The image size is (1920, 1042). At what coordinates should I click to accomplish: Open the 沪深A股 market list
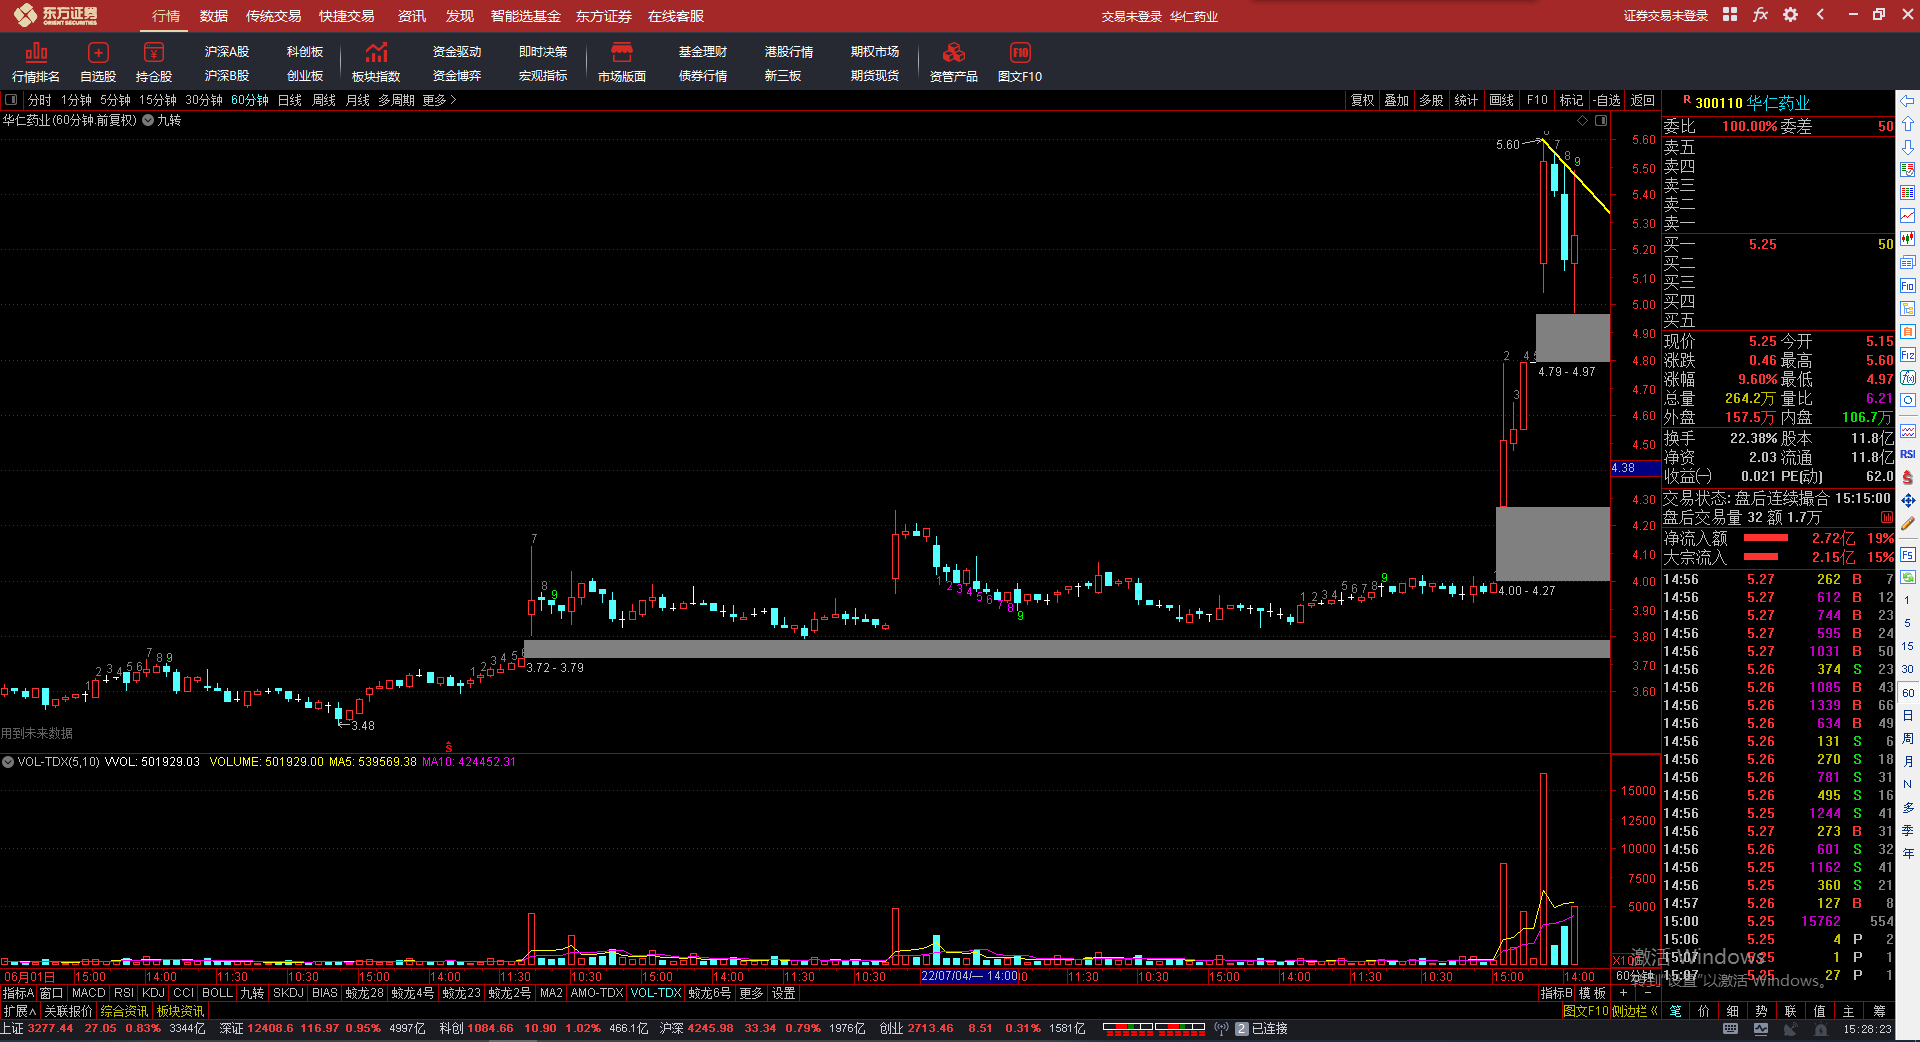pyautogui.click(x=227, y=51)
